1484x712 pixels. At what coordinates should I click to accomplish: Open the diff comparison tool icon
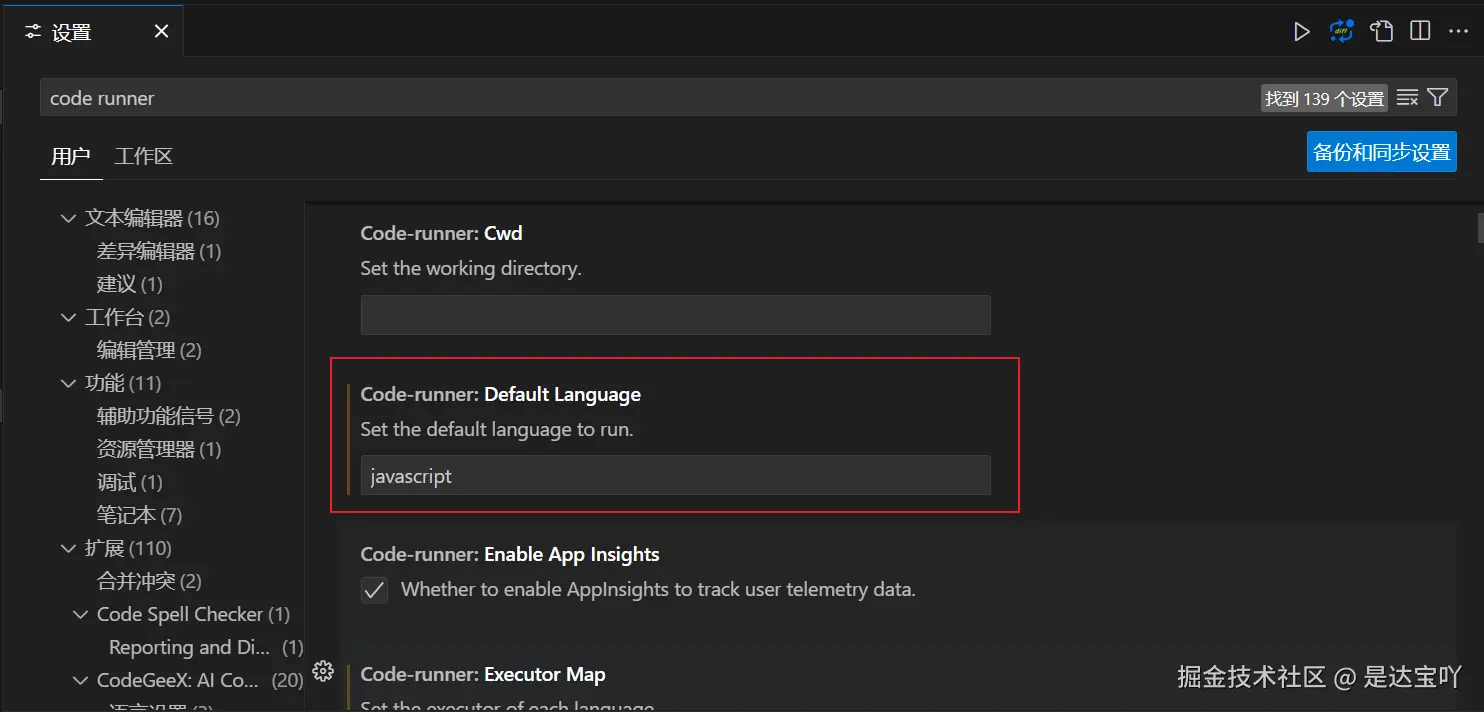click(x=1341, y=31)
